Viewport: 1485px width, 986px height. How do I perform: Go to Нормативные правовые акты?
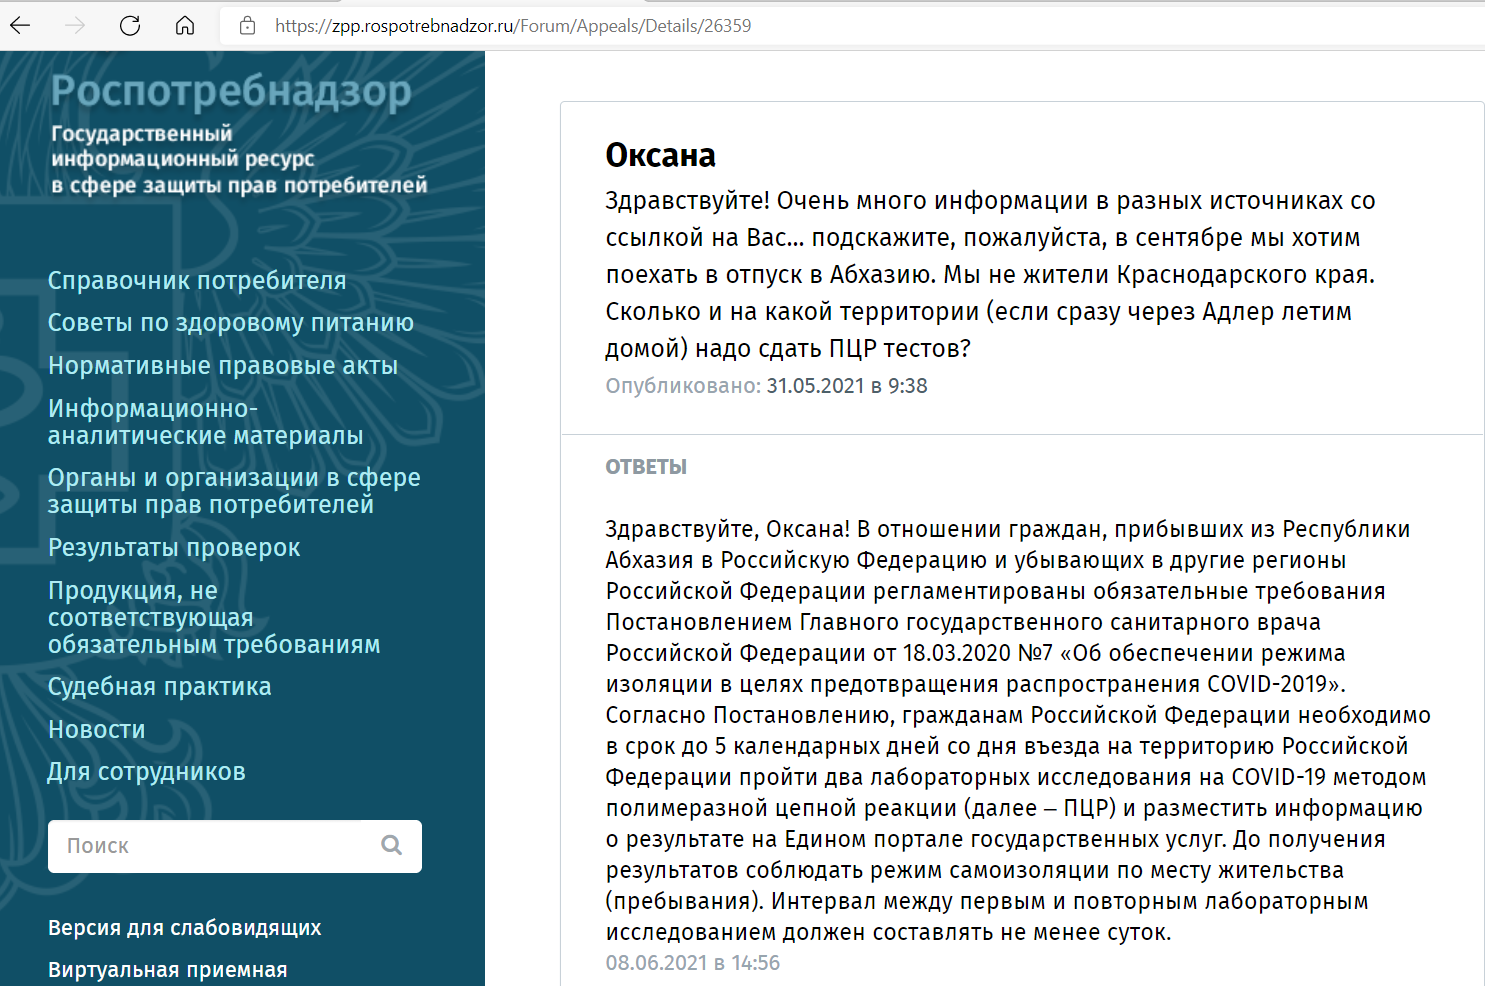click(x=223, y=366)
